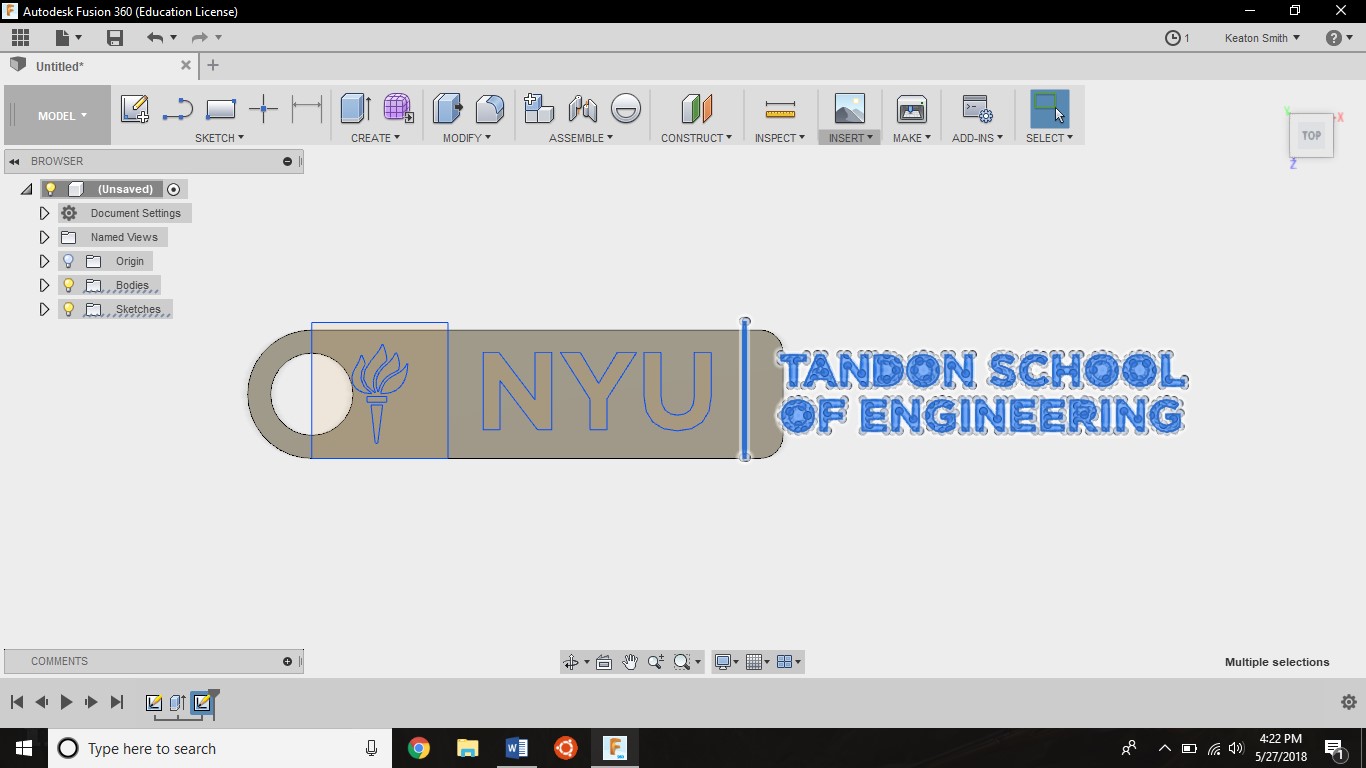Select the Line sketch tool
This screenshot has width=1366, height=768.
coord(177,109)
